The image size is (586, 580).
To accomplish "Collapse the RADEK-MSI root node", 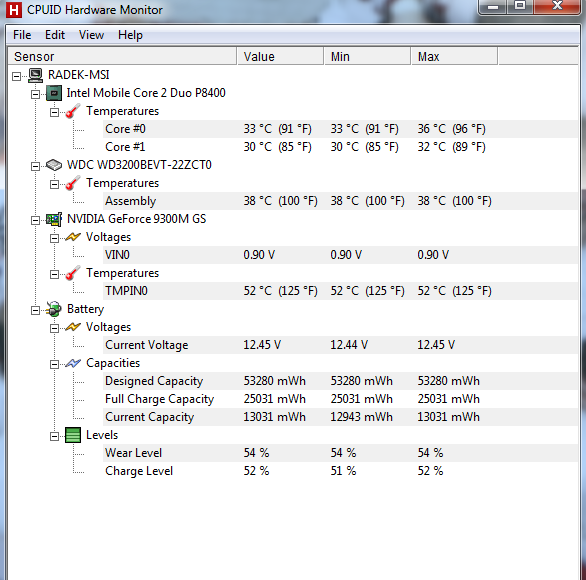I will (16, 77).
